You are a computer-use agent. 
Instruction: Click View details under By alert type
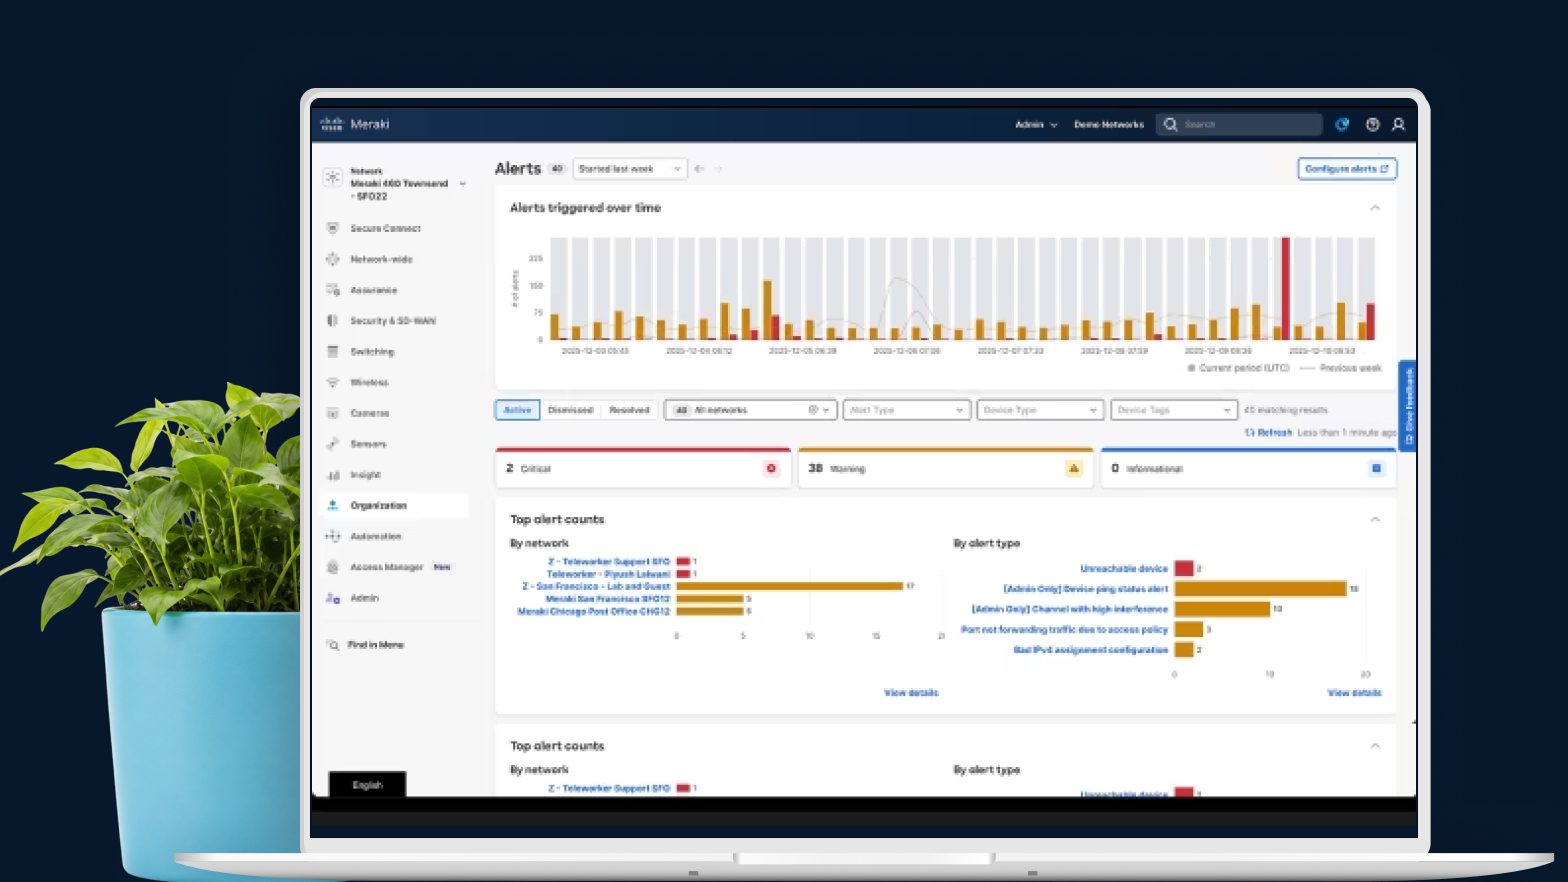tap(1354, 692)
